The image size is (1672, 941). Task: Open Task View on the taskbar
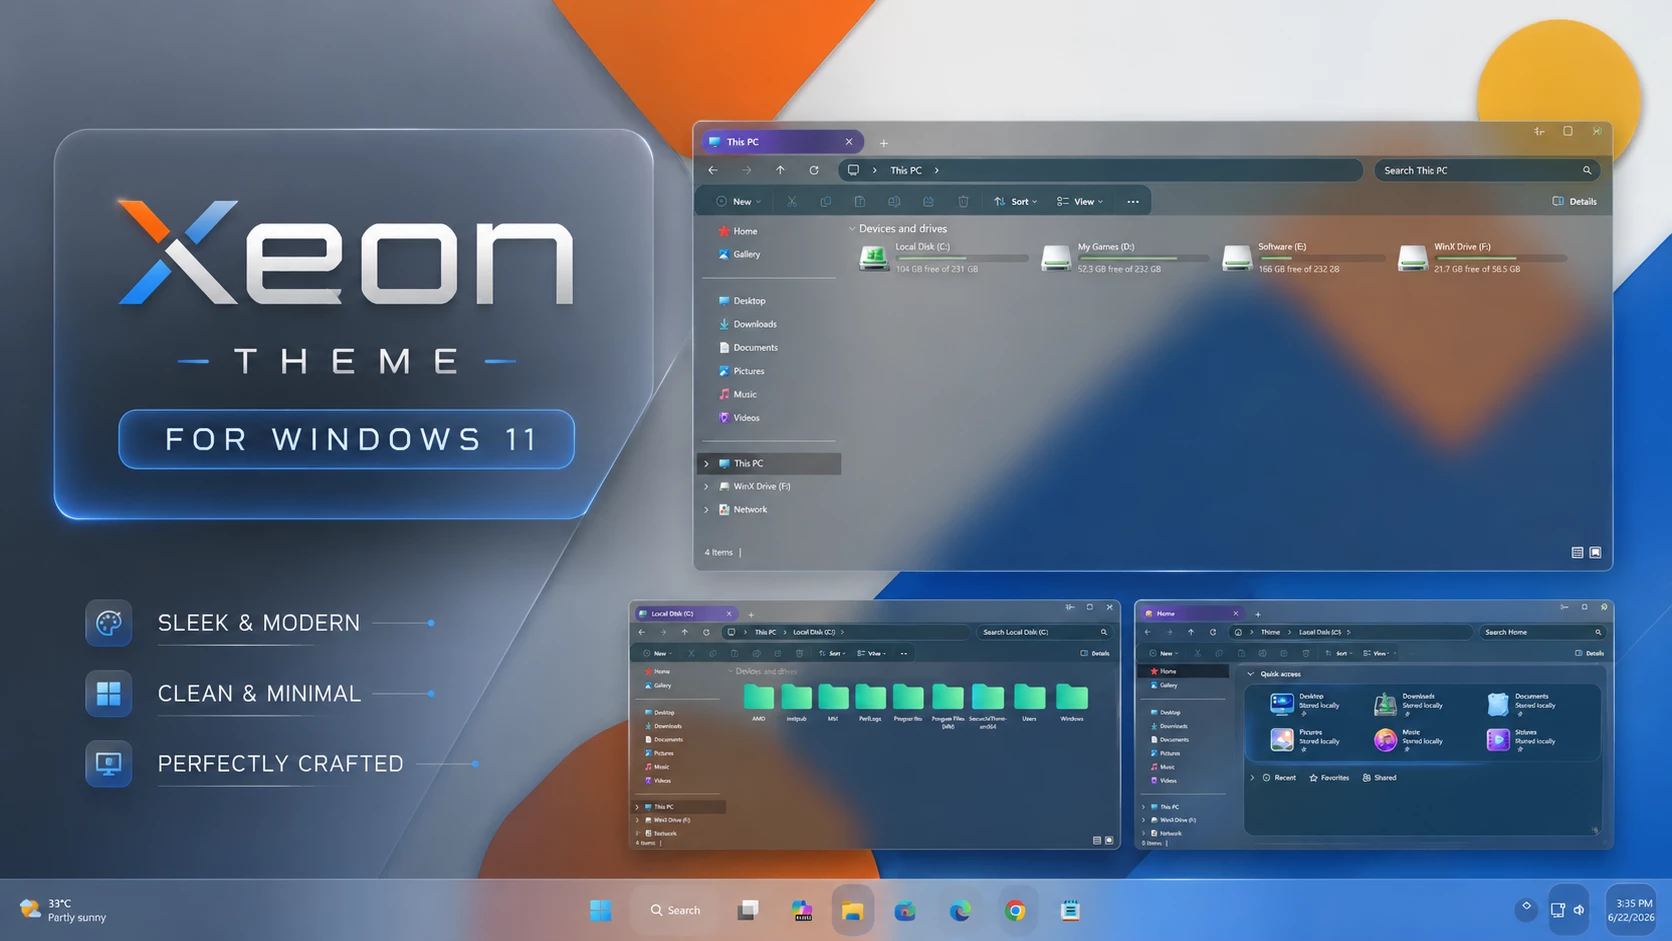pyautogui.click(x=748, y=910)
